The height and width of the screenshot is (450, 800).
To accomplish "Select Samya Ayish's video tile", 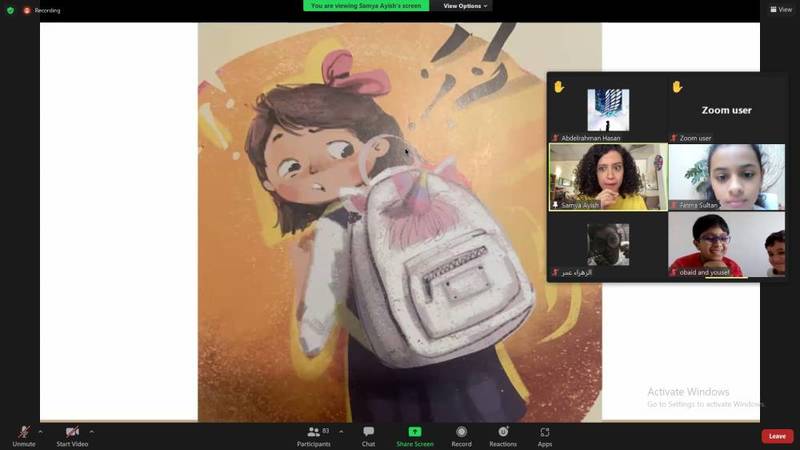I will (608, 176).
